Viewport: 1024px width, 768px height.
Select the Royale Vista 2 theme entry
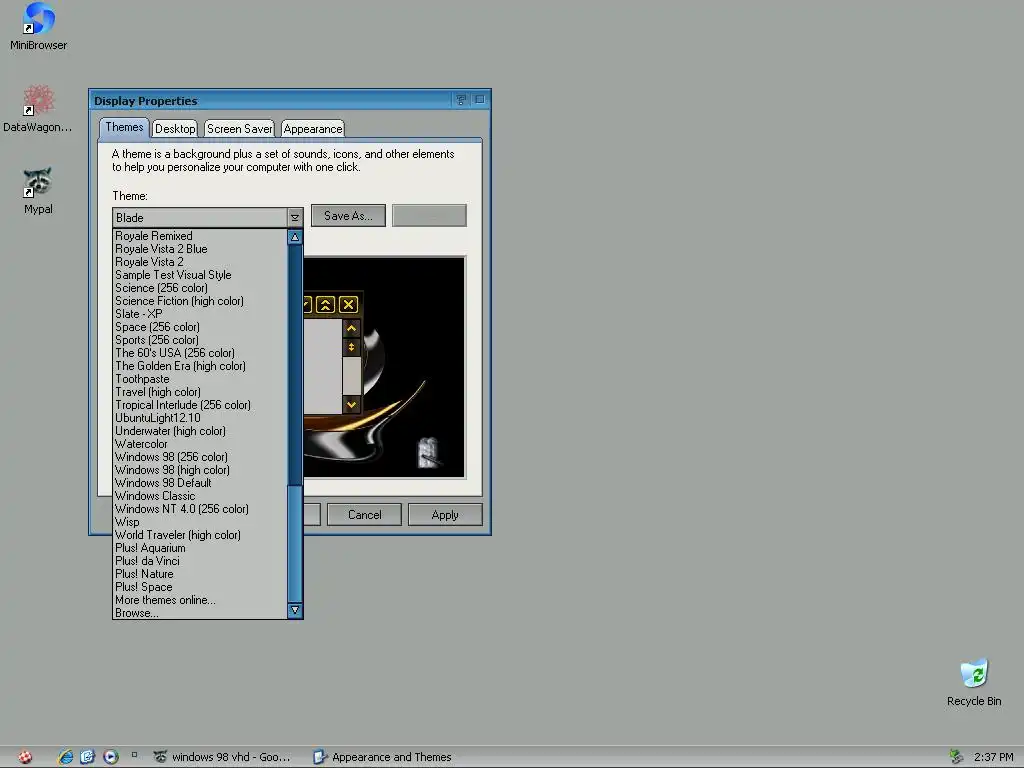(200, 262)
